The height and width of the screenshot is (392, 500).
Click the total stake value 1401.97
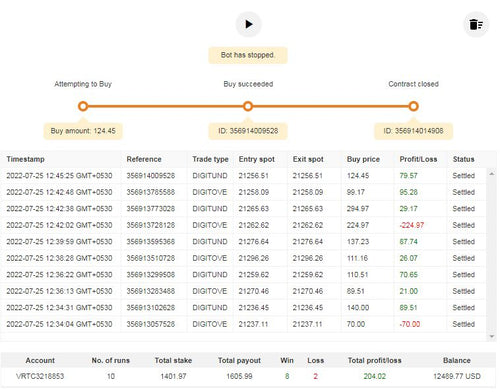[173, 376]
